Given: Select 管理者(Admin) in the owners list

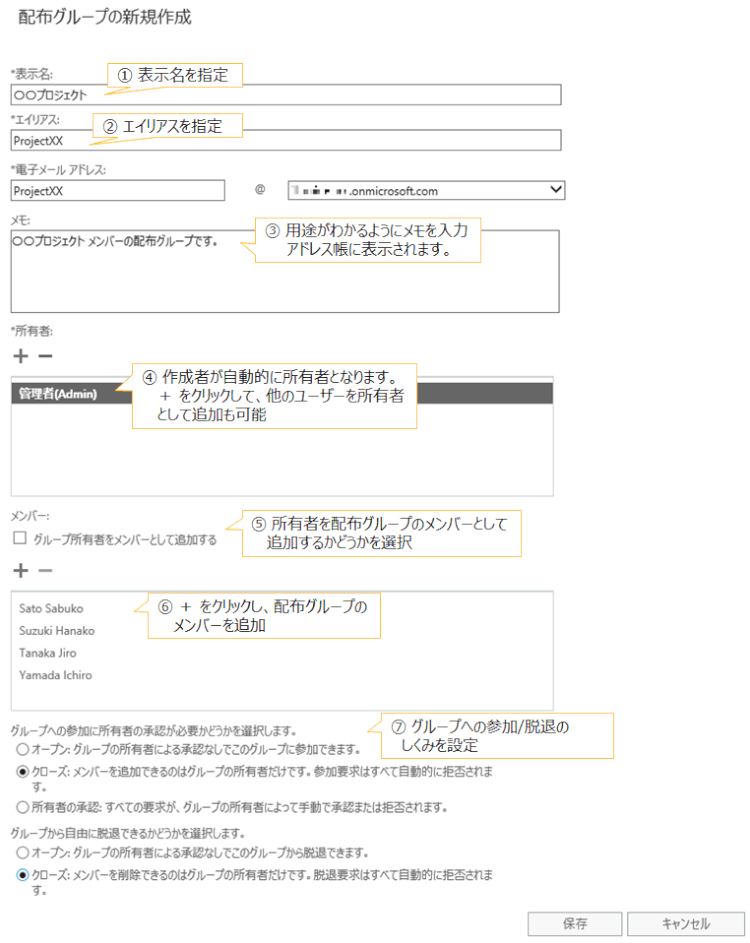Looking at the screenshot, I should 282,394.
